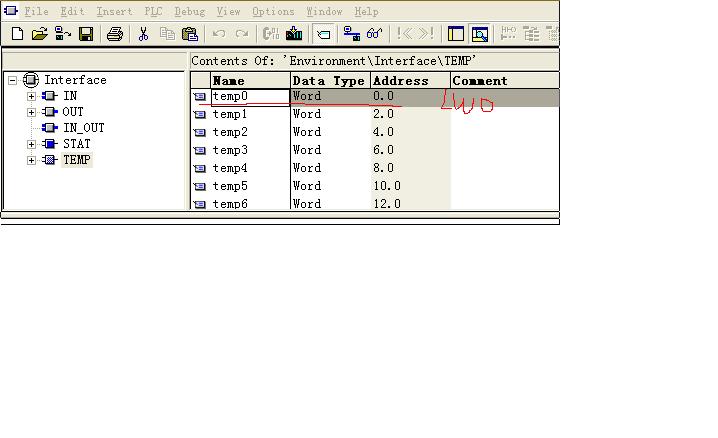Click the row icon beside temp5
Screen dimensions: 718x438
coord(200,186)
